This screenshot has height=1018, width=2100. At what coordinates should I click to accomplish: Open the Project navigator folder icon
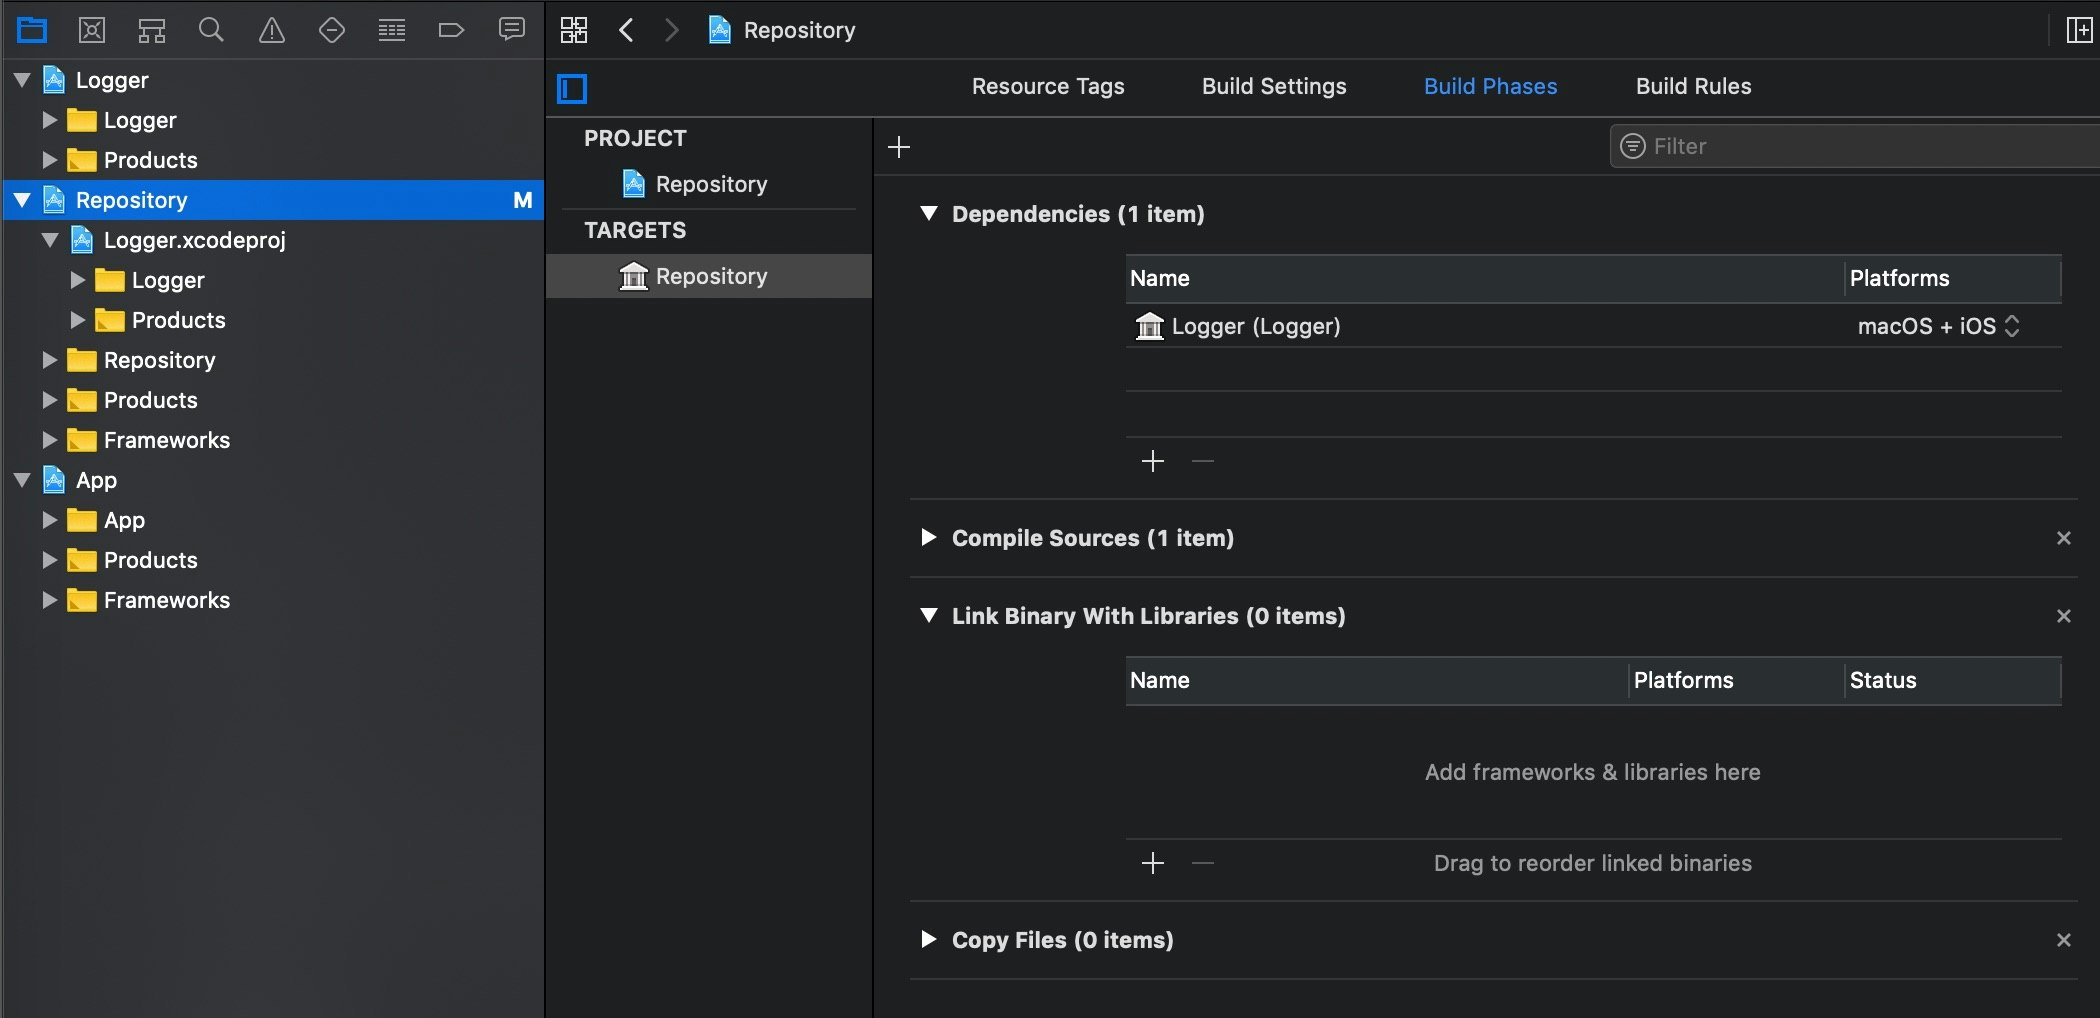tap(32, 30)
